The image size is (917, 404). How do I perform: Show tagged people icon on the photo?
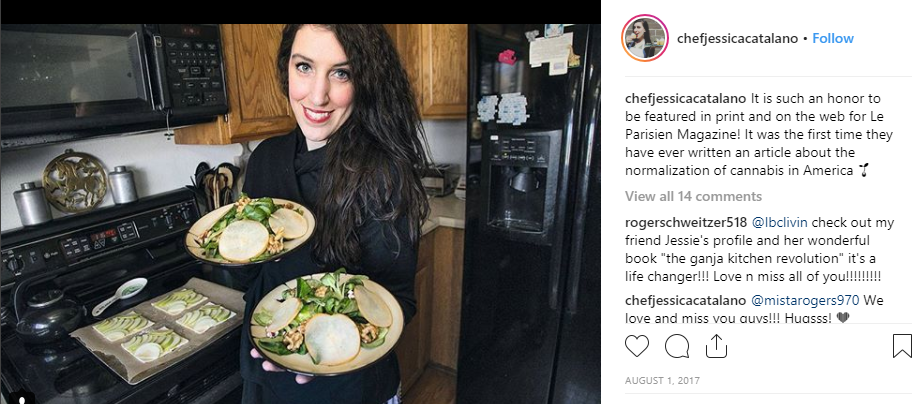click(x=22, y=398)
